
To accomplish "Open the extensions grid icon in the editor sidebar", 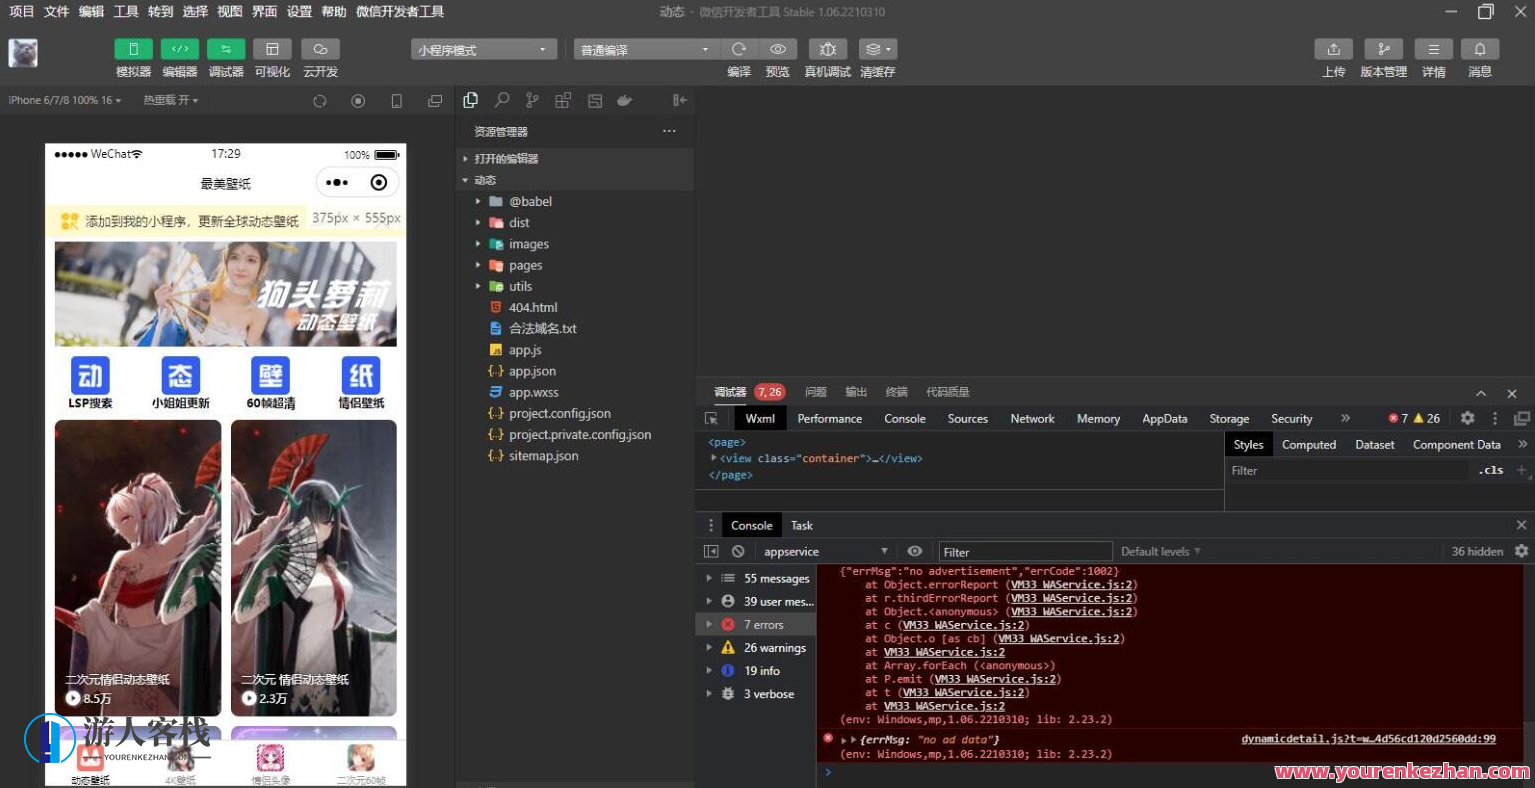I will click(x=563, y=100).
